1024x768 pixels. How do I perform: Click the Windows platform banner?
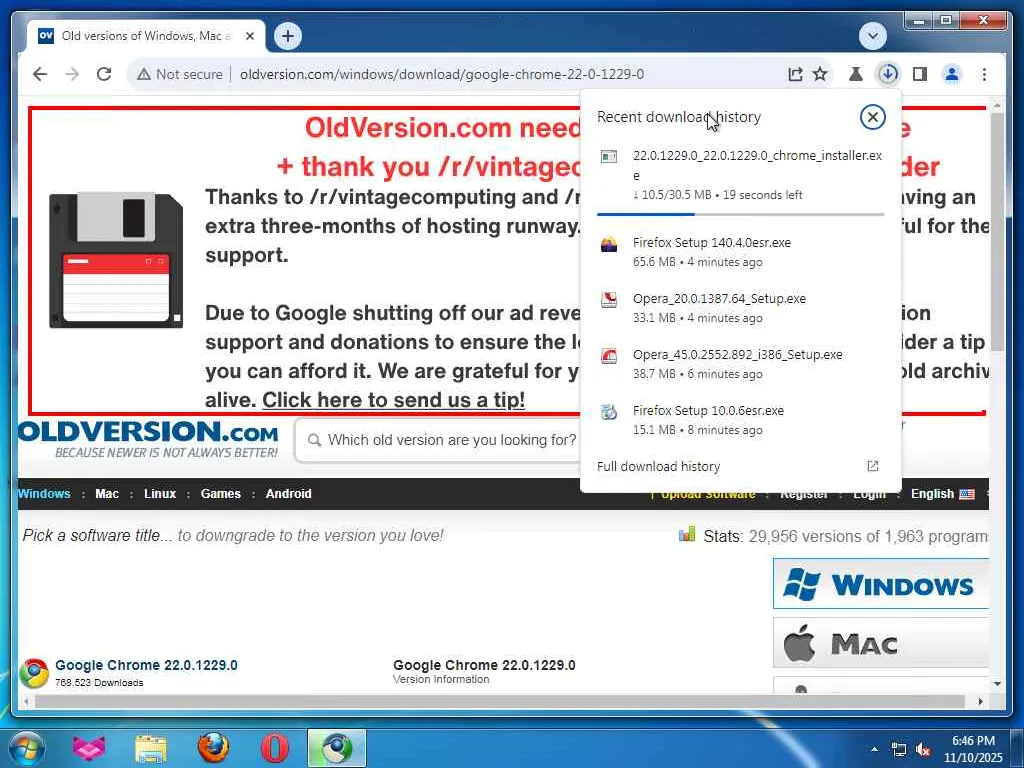click(x=880, y=583)
